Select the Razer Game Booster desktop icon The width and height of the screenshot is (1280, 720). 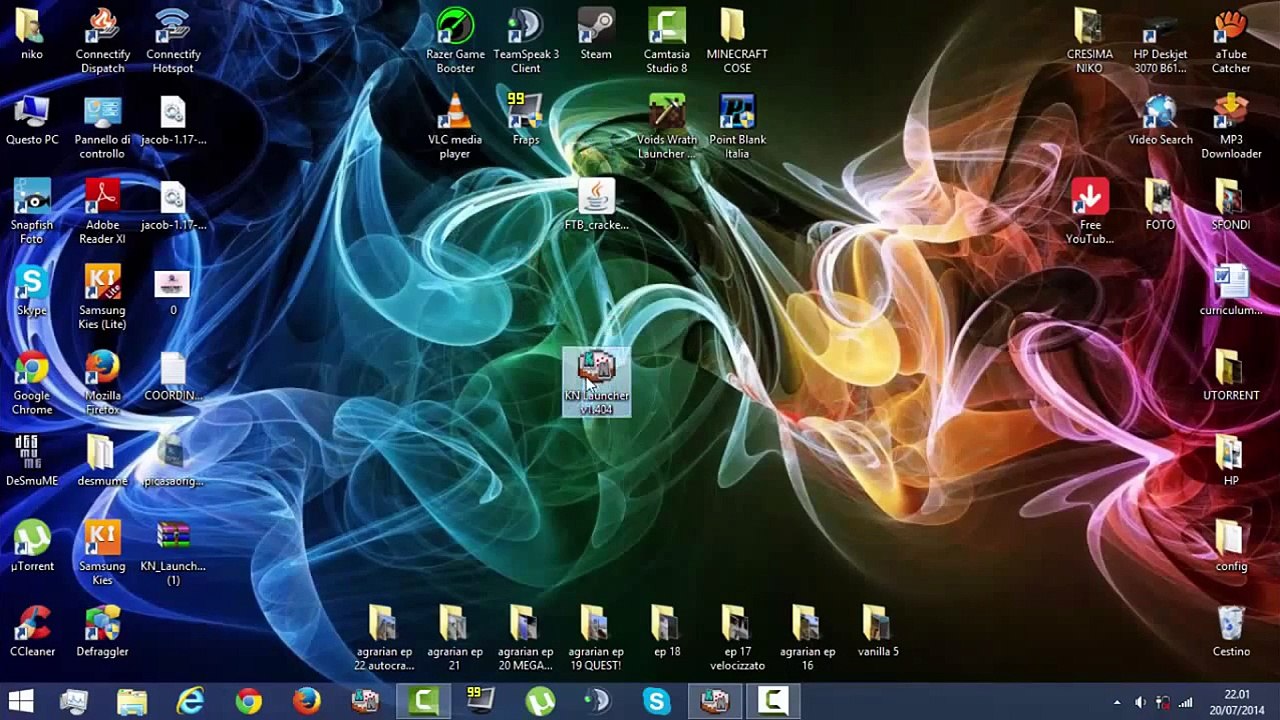tap(455, 40)
